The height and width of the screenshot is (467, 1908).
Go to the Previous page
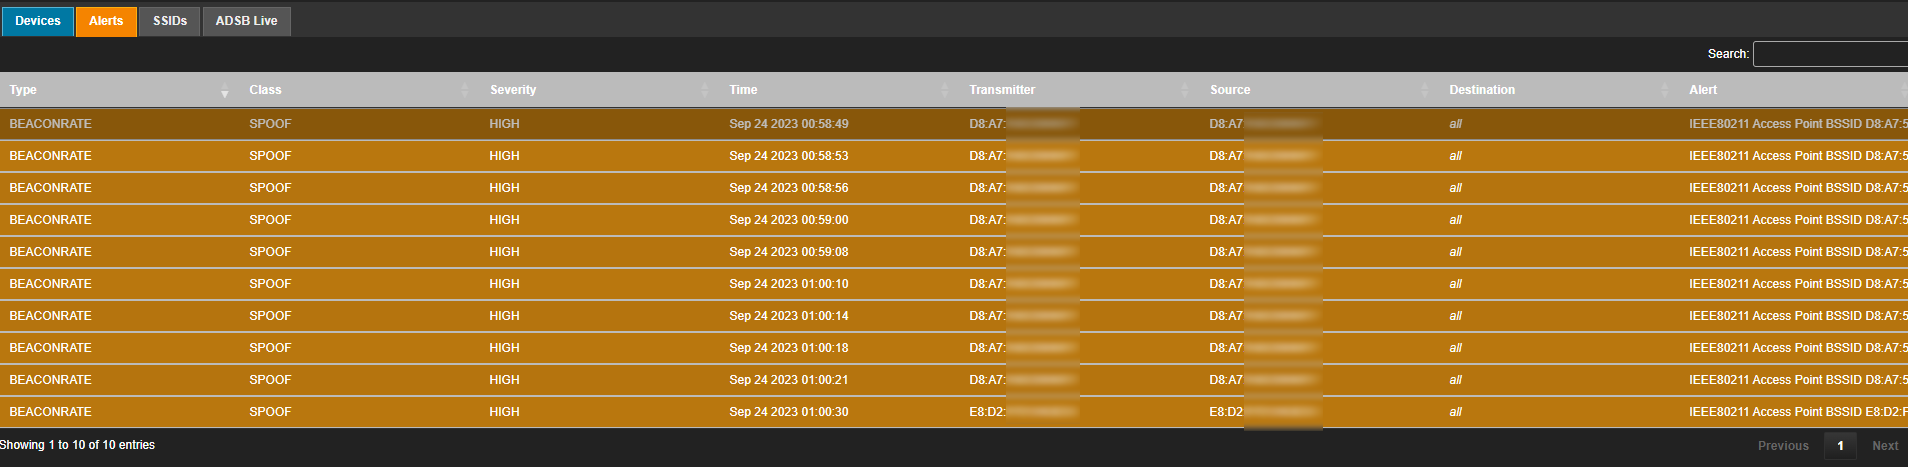tap(1783, 446)
